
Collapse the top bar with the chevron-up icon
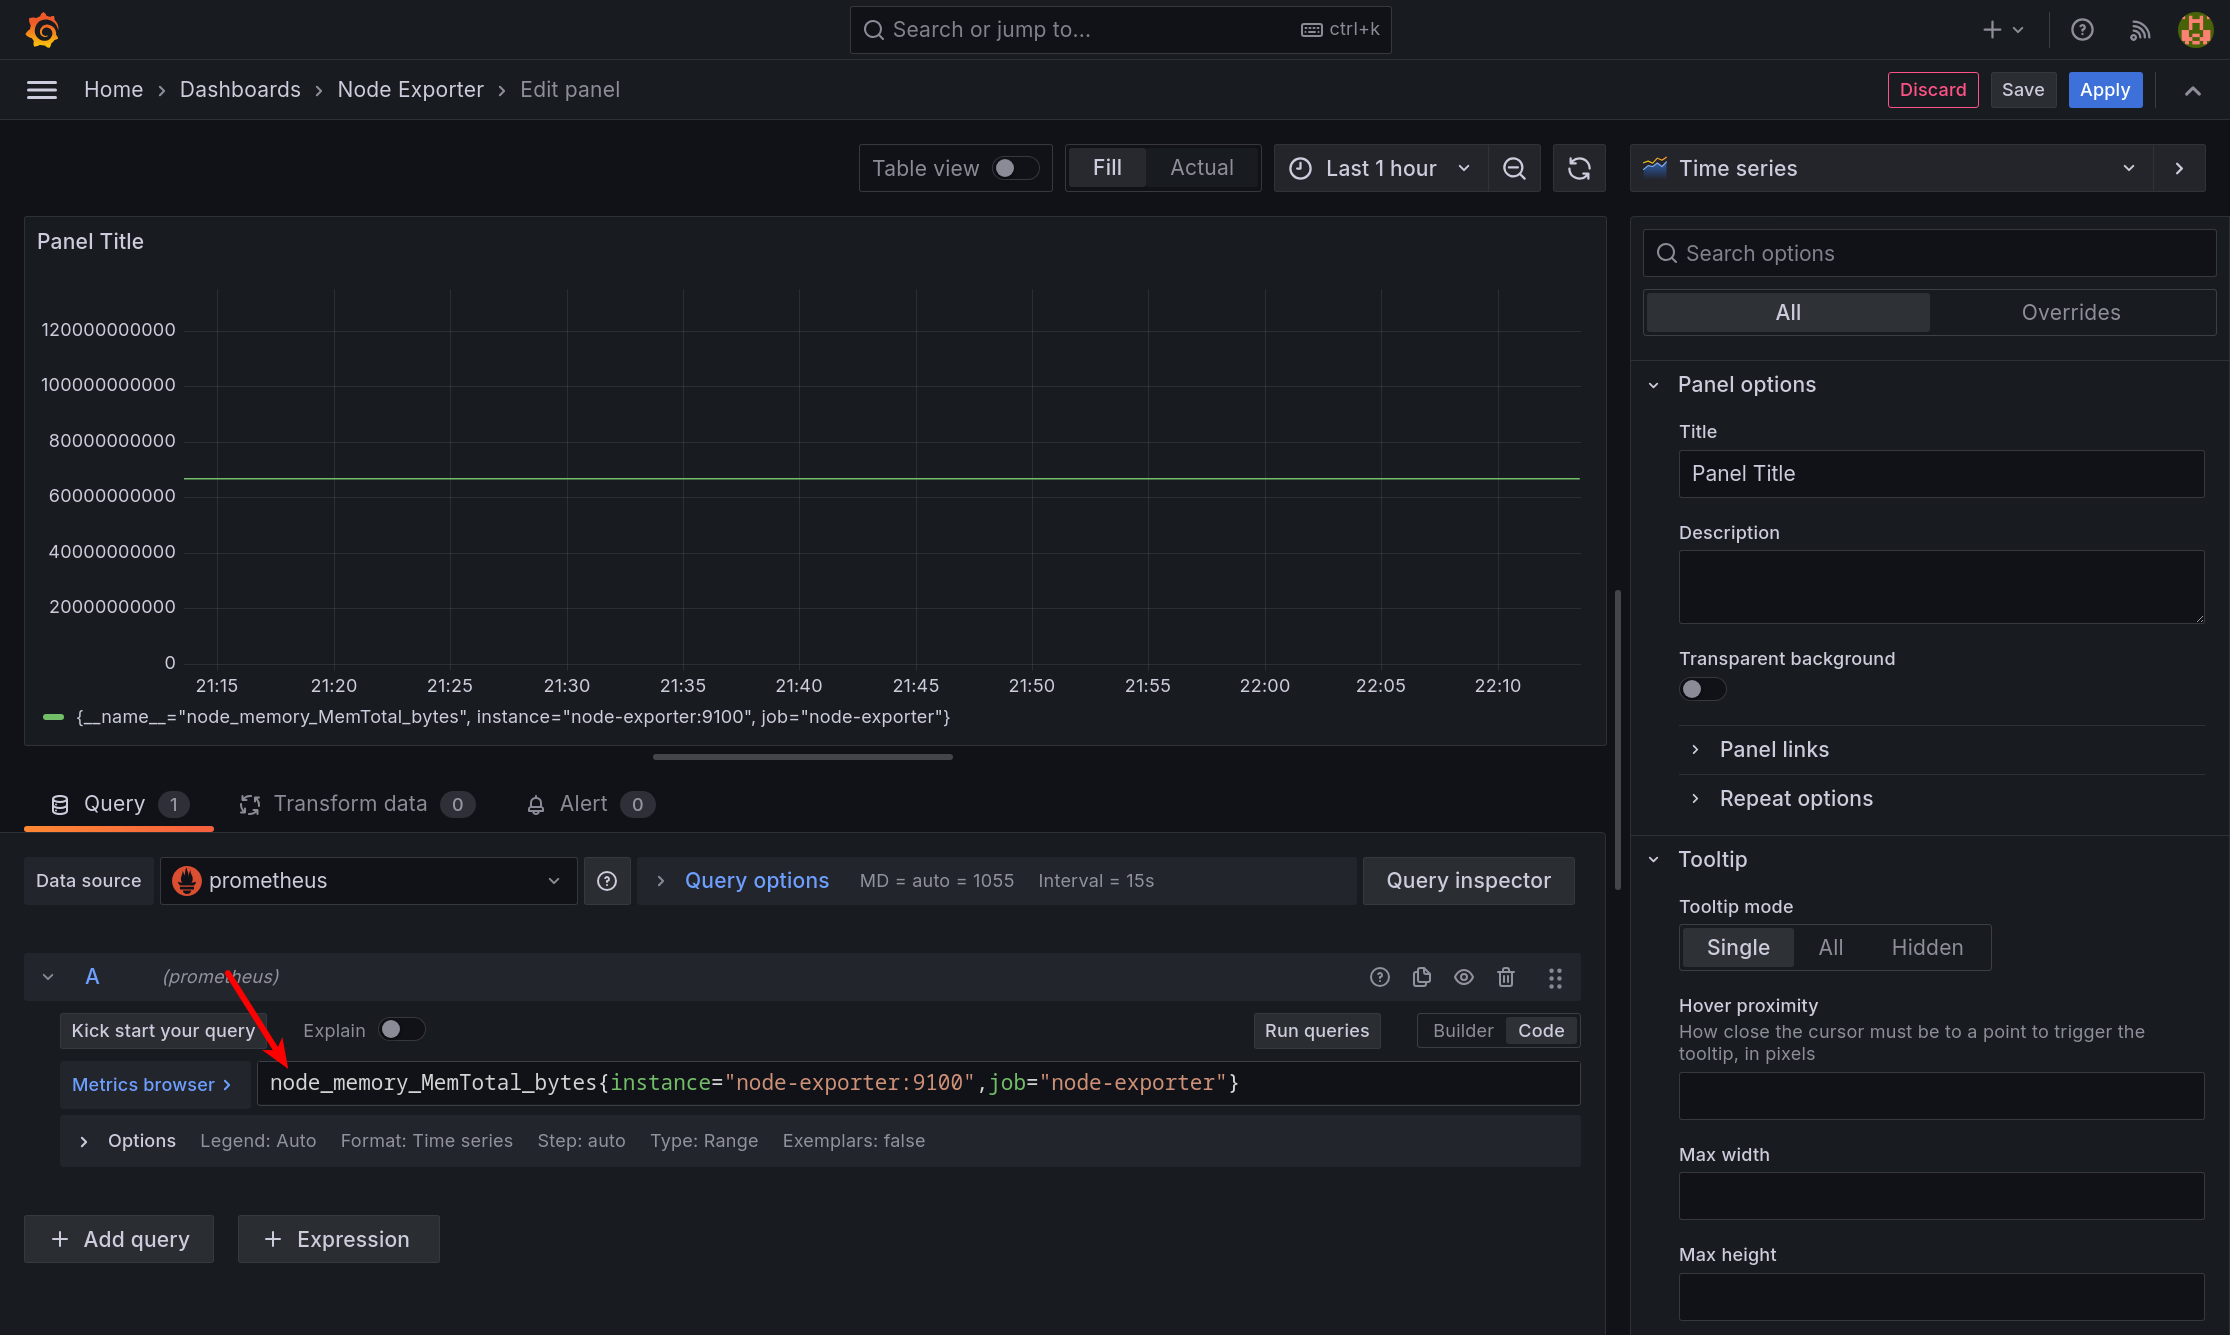coord(2193,90)
